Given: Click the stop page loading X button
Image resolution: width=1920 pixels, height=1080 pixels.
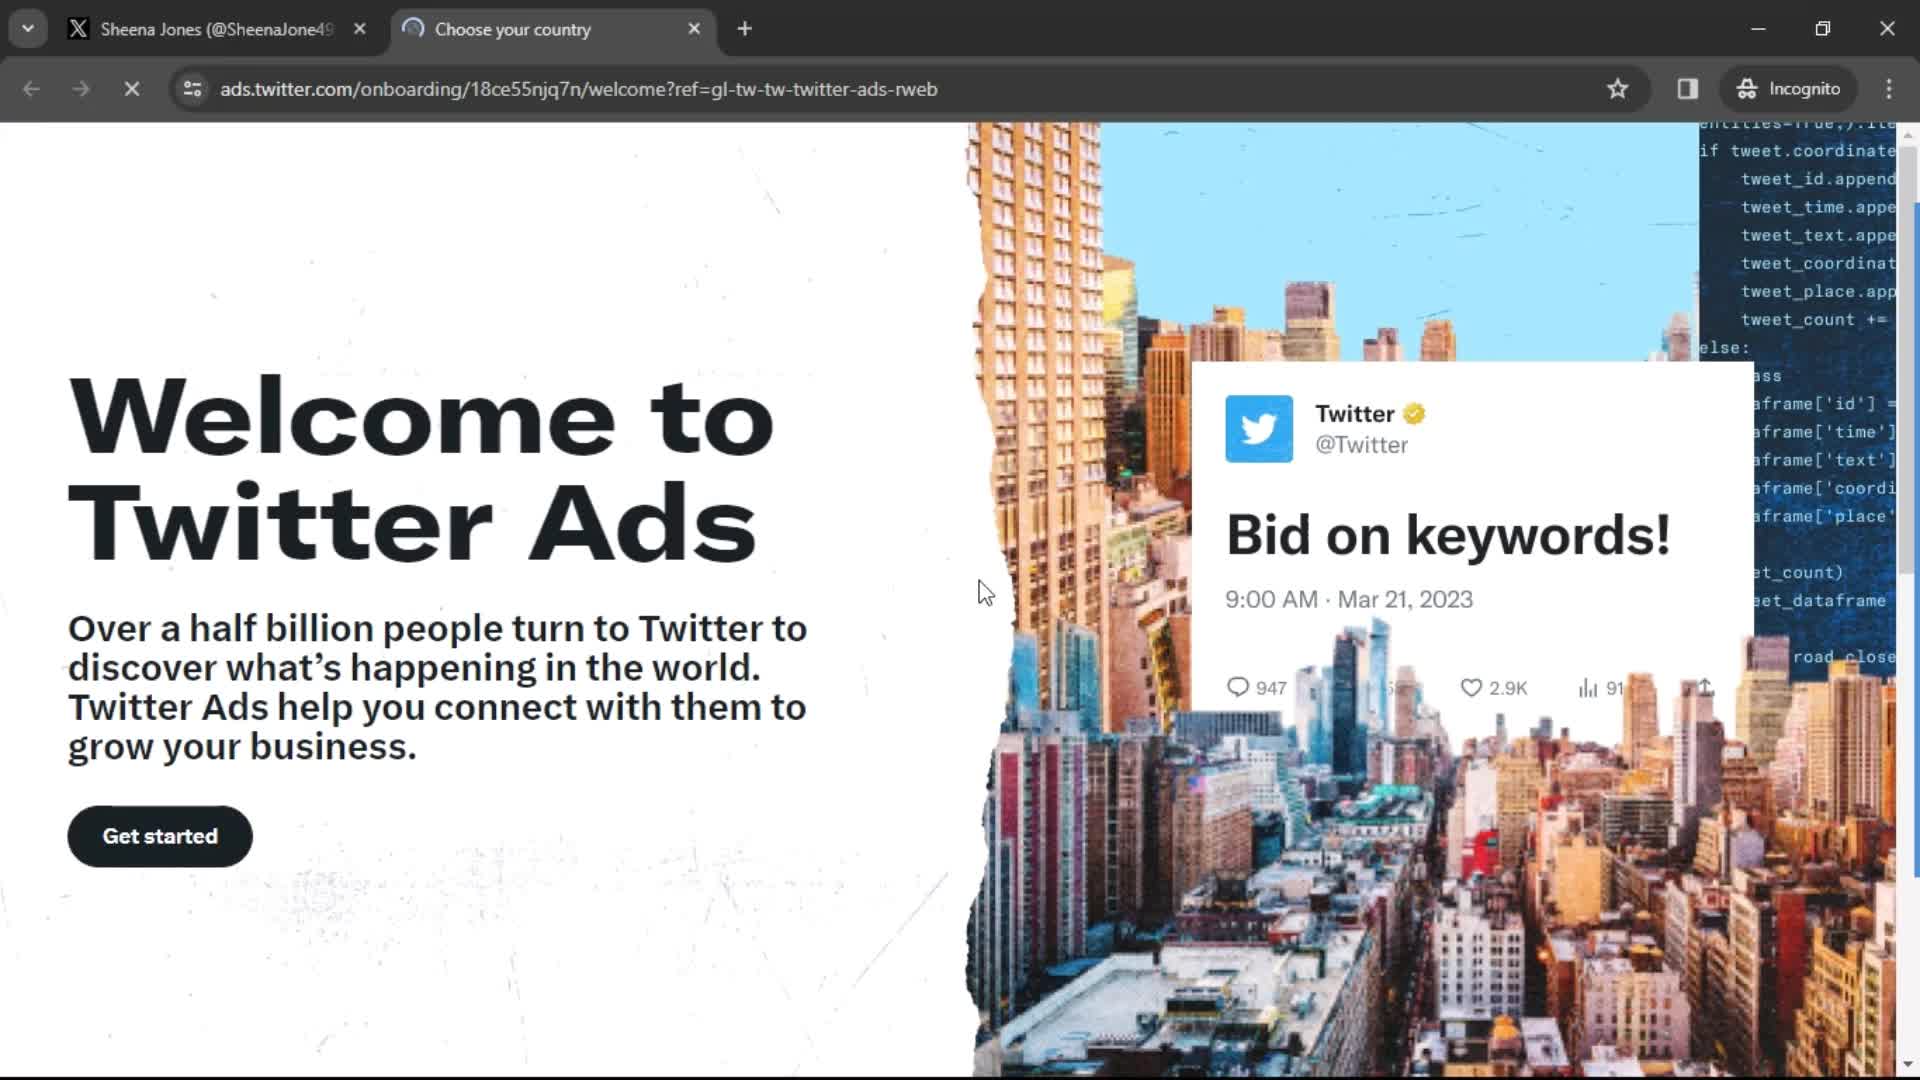Looking at the screenshot, I should [132, 88].
